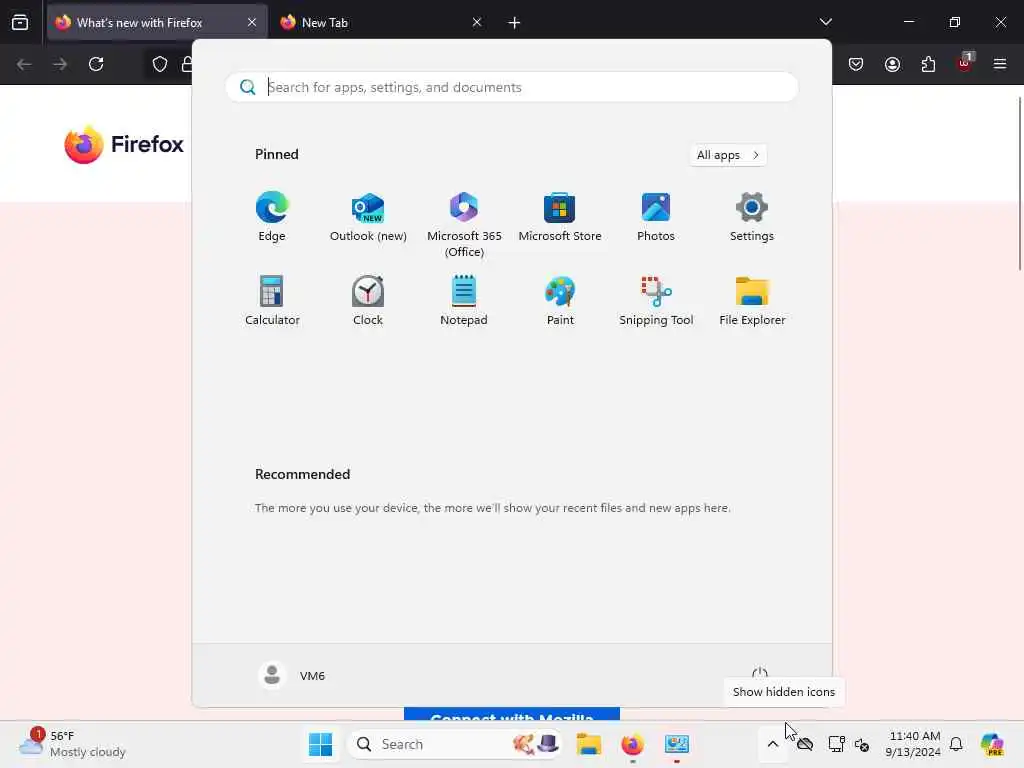Viewport: 1024px width, 768px height.
Task: Click the Start menu power button
Action: pyautogui.click(x=760, y=674)
